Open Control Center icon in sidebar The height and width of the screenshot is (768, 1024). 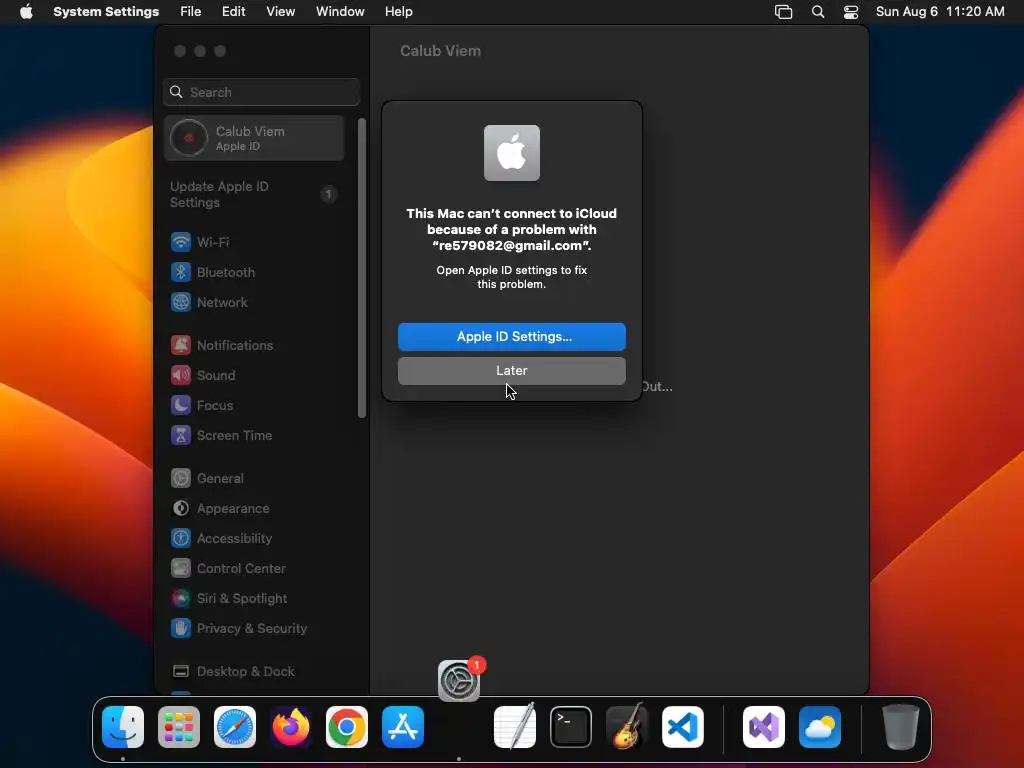coord(181,568)
